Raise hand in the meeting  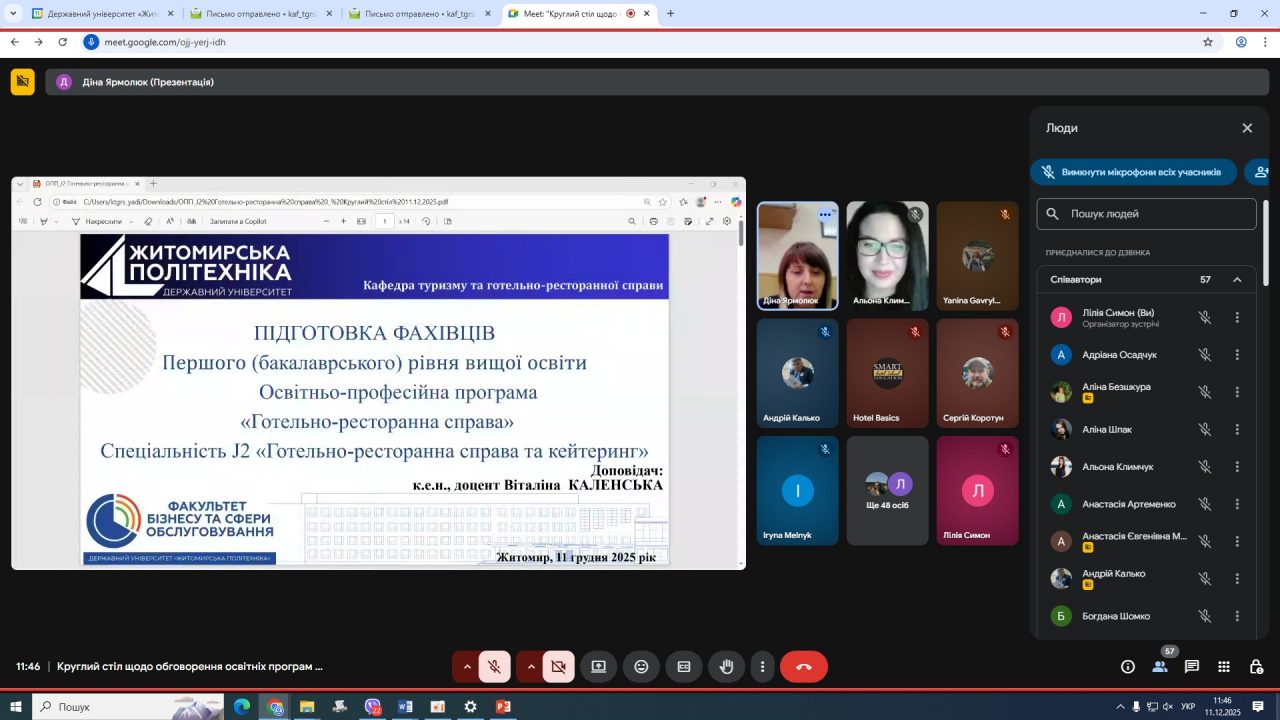click(727, 667)
